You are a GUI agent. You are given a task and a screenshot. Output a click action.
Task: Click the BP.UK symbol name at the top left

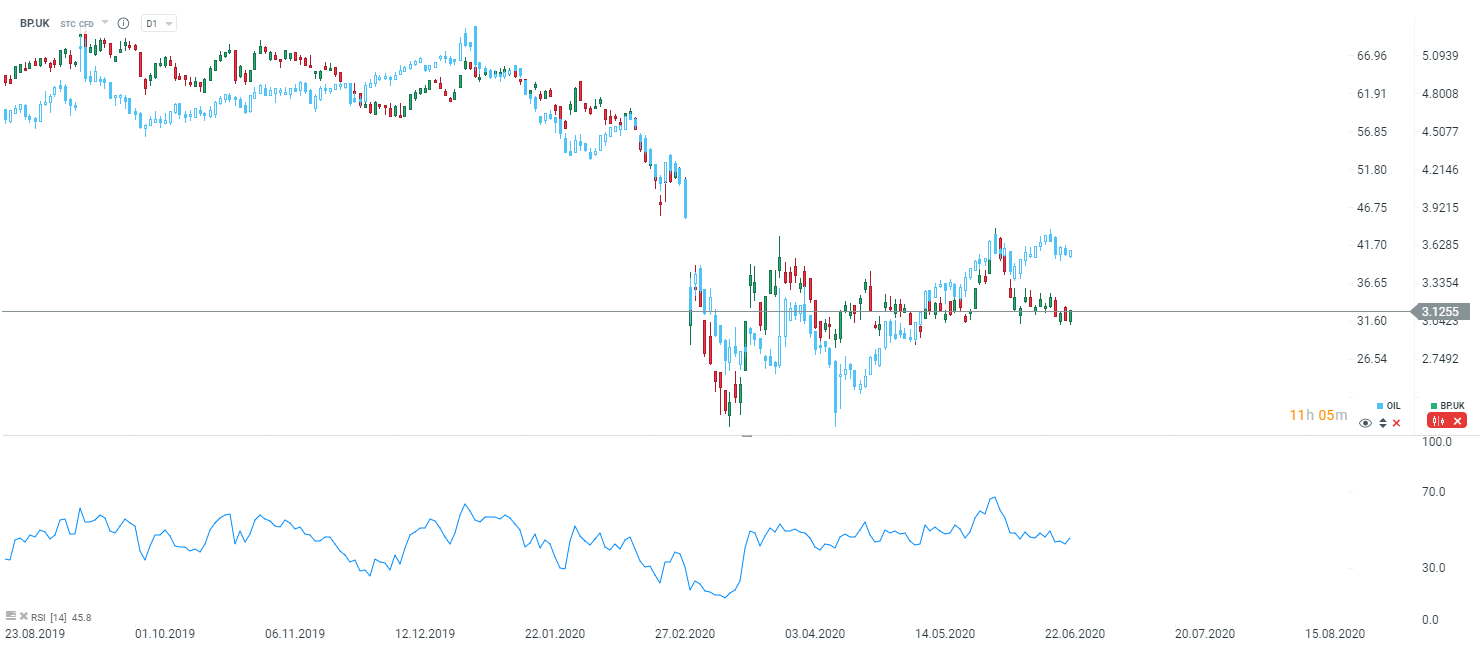click(x=34, y=23)
